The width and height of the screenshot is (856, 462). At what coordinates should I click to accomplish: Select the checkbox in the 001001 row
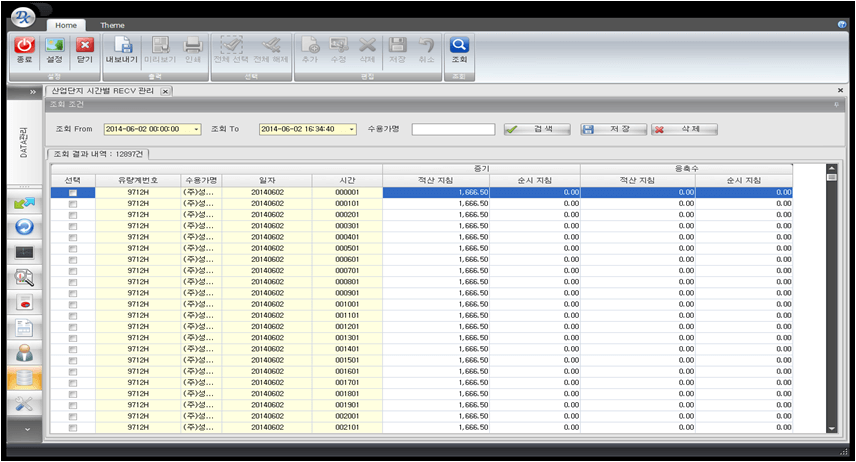[72, 304]
